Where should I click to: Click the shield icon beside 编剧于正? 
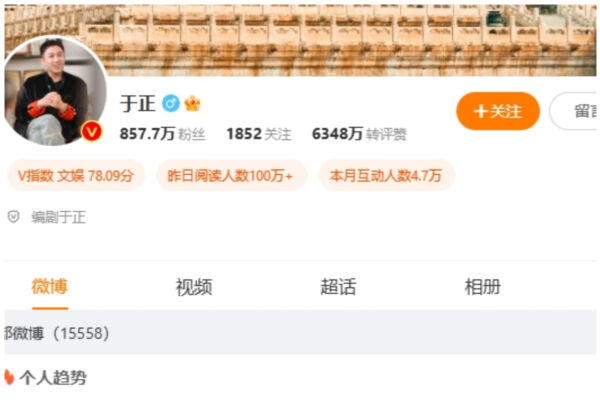click(13, 217)
